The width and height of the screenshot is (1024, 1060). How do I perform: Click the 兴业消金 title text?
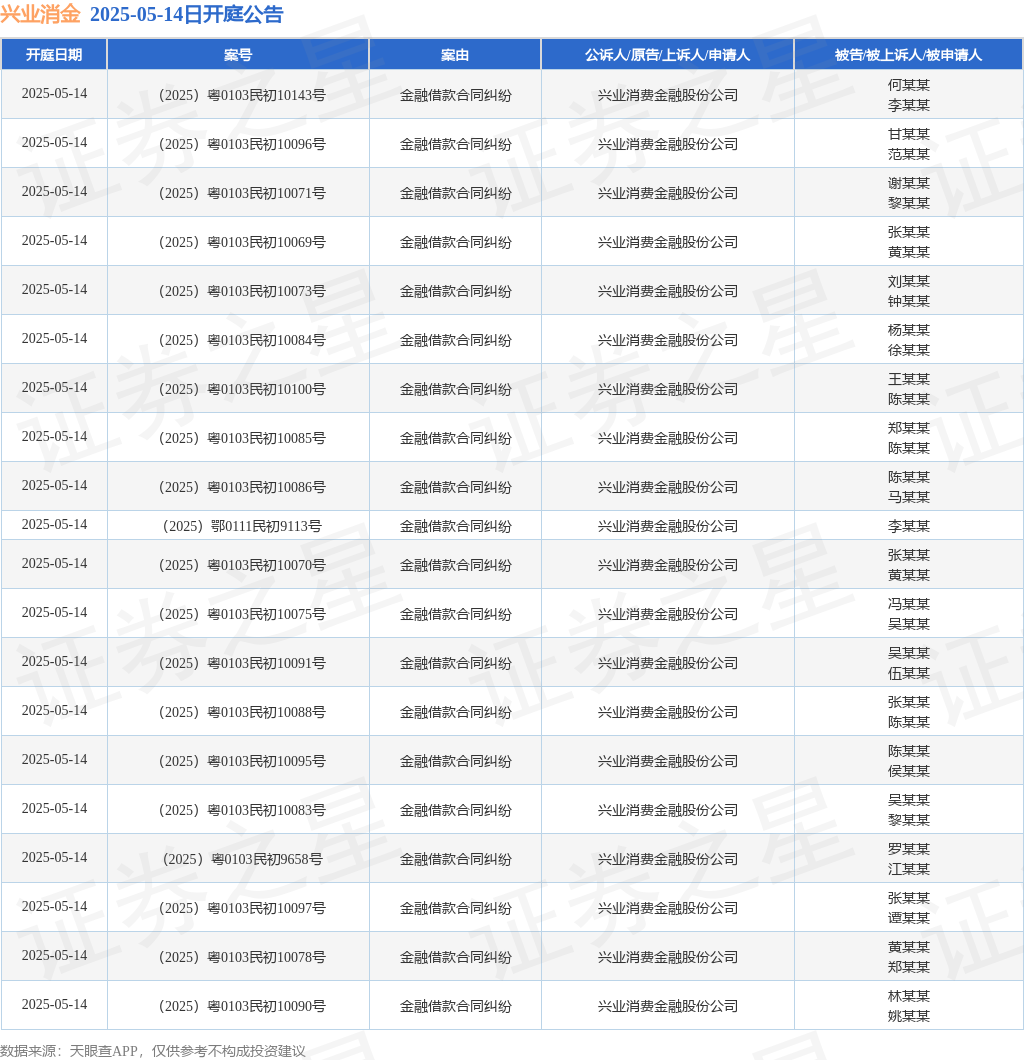41,14
